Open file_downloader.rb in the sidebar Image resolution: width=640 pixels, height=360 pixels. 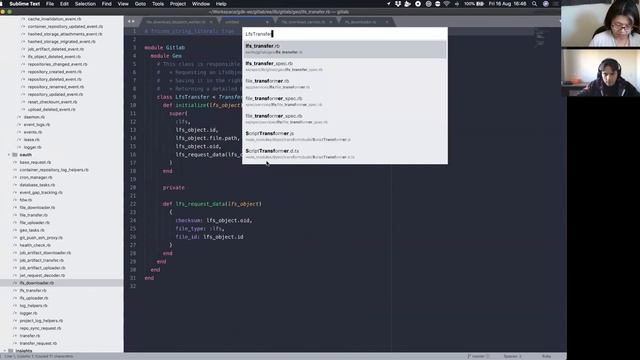click(x=38, y=207)
